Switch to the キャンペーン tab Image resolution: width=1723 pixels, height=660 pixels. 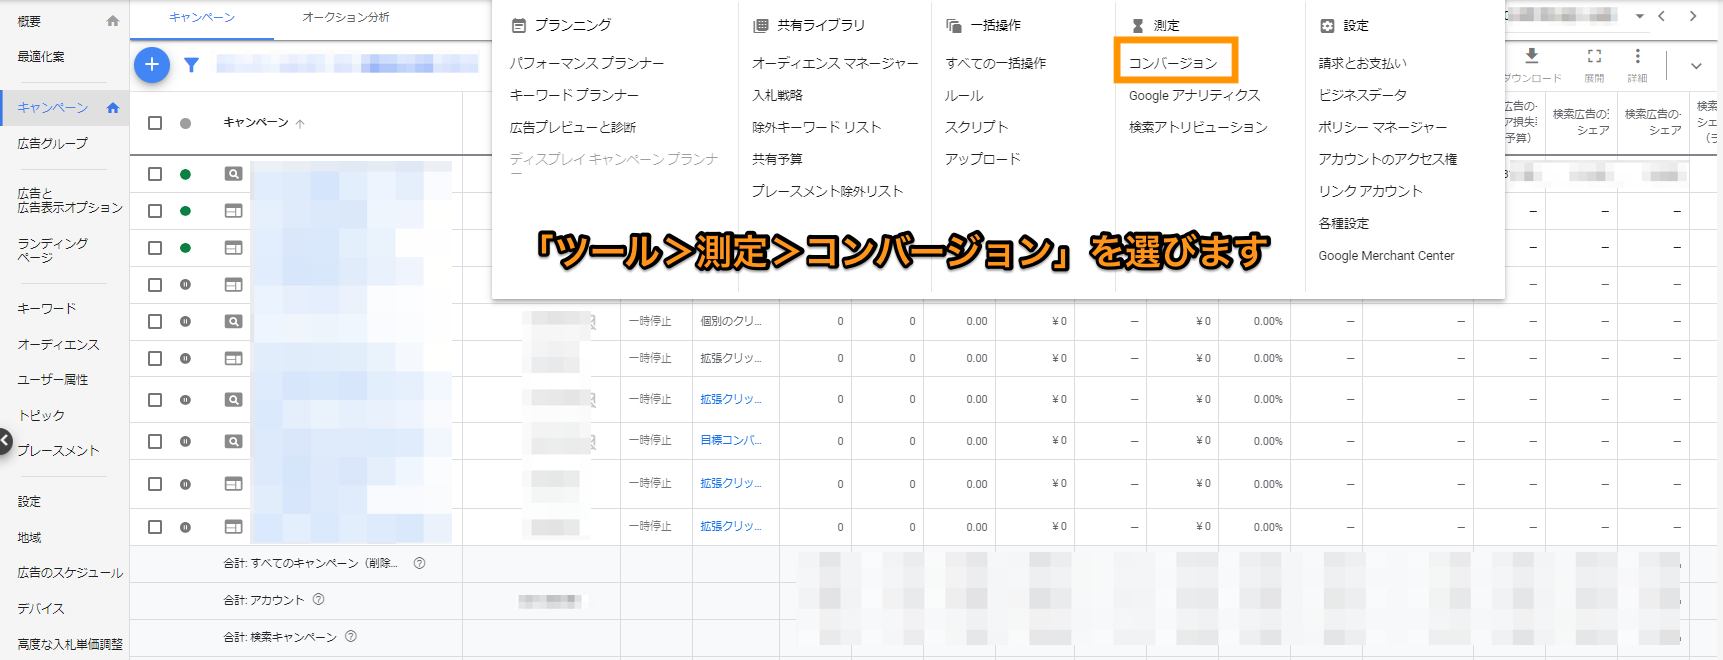(202, 18)
